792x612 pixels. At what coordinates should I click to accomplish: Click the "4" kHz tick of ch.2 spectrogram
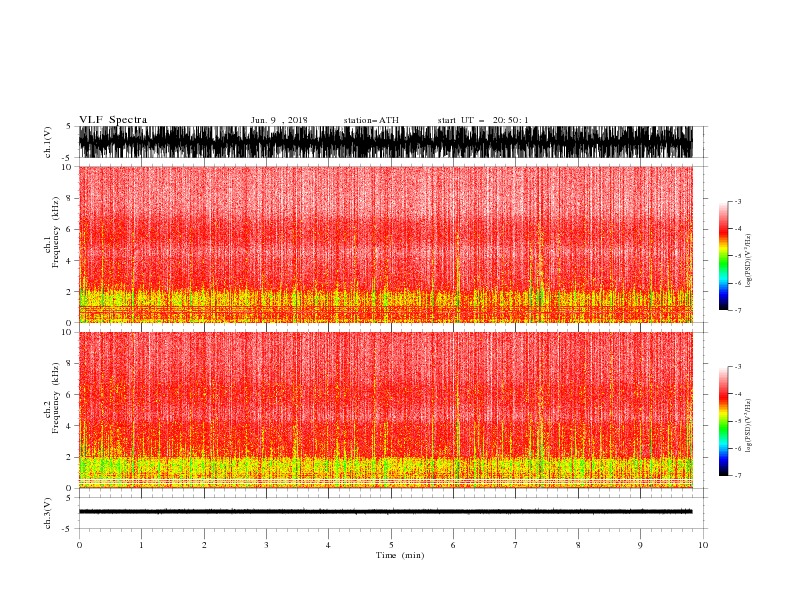pyautogui.click(x=69, y=426)
